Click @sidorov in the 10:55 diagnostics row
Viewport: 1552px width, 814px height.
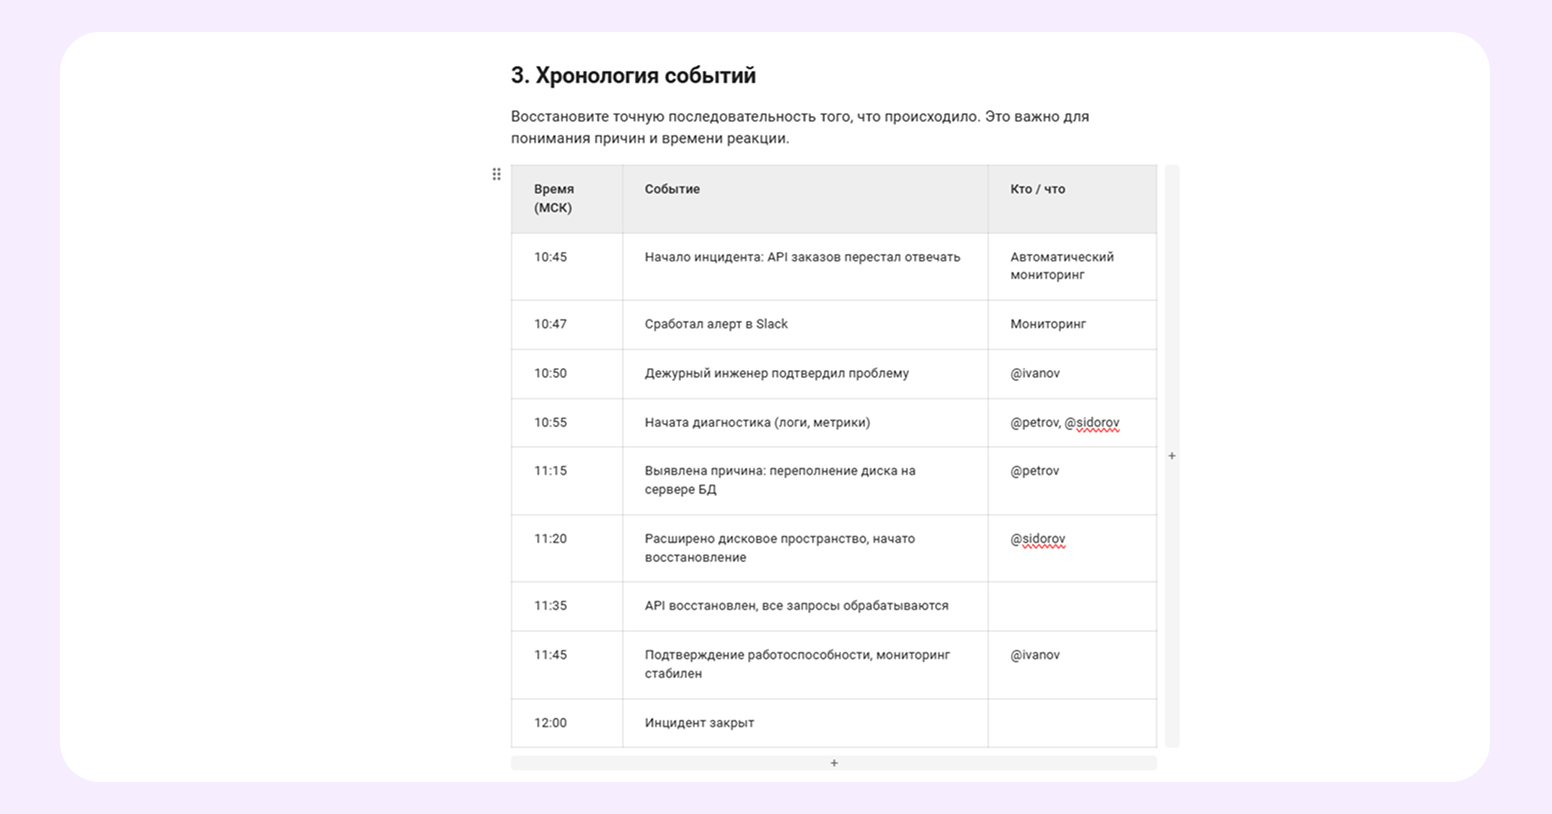[1092, 423]
